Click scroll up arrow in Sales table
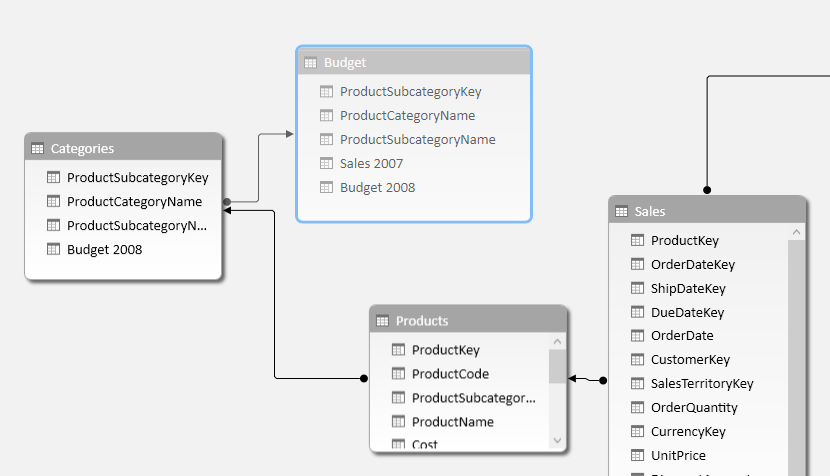The width and height of the screenshot is (830, 476). [796, 232]
